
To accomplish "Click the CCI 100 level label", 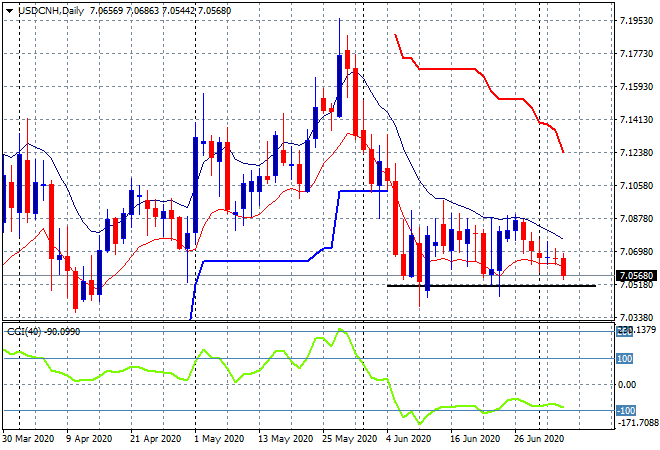I will [x=624, y=359].
